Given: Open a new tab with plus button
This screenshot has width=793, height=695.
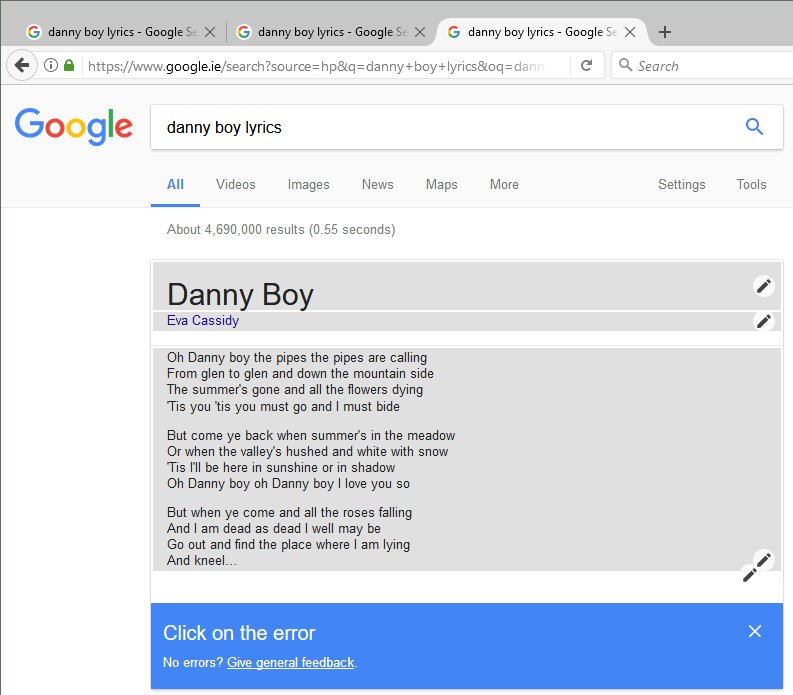Looking at the screenshot, I should pyautogui.click(x=665, y=32).
